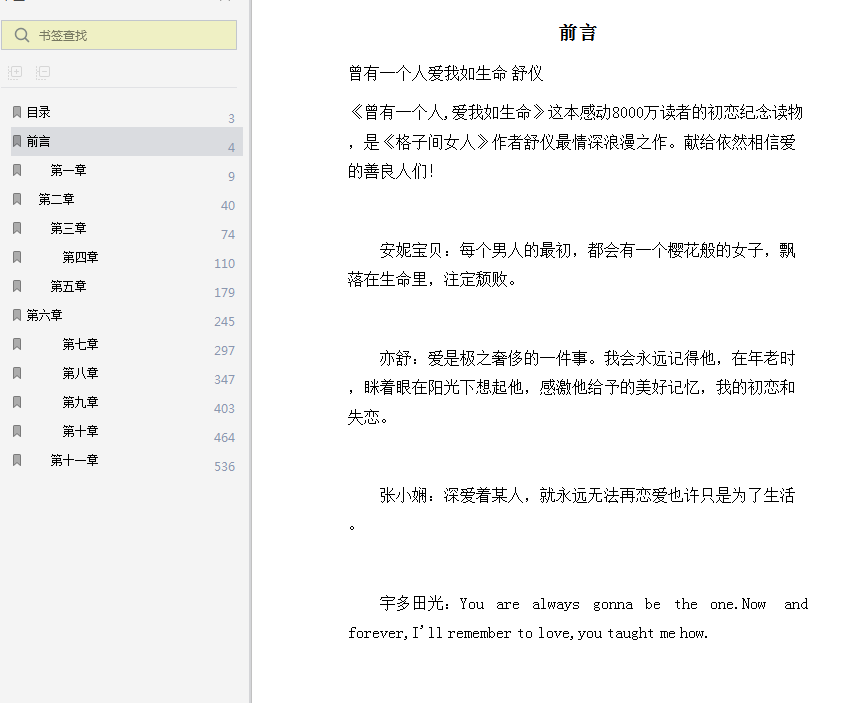Click the bookmark icon beside 前言
The height and width of the screenshot is (703, 863).
point(17,141)
